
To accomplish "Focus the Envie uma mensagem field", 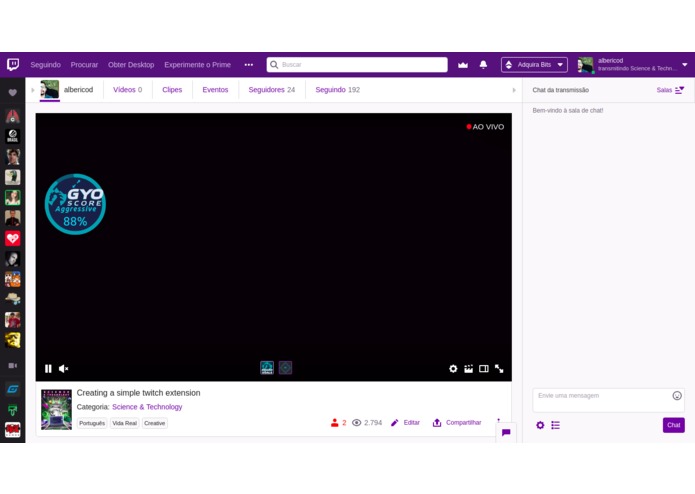I will [x=608, y=401].
